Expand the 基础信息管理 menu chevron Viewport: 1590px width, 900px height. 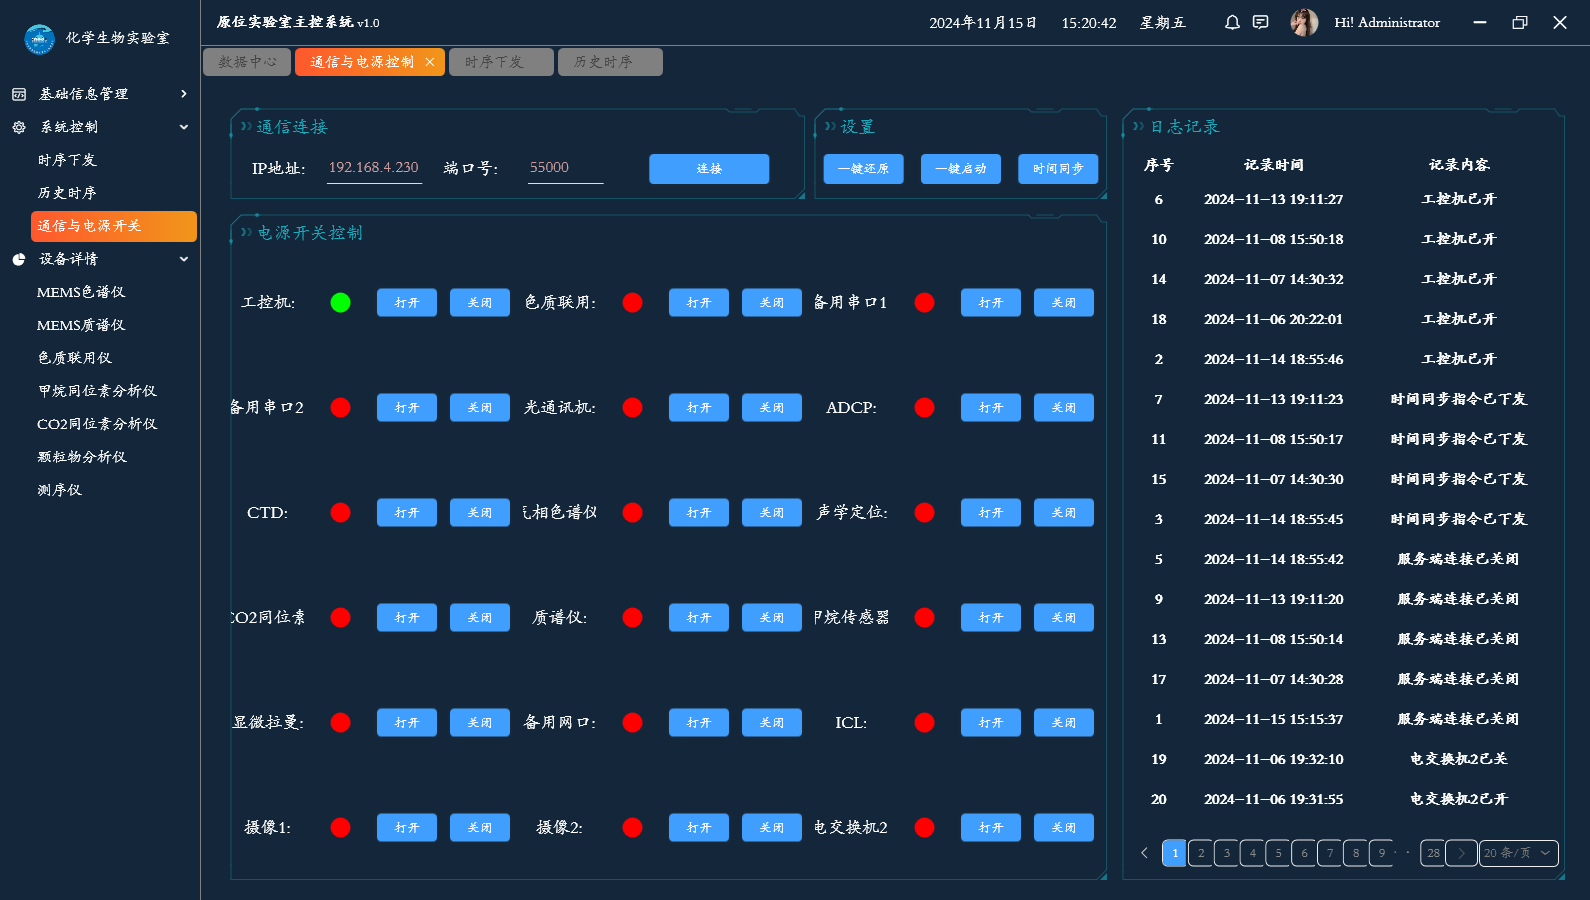point(183,94)
